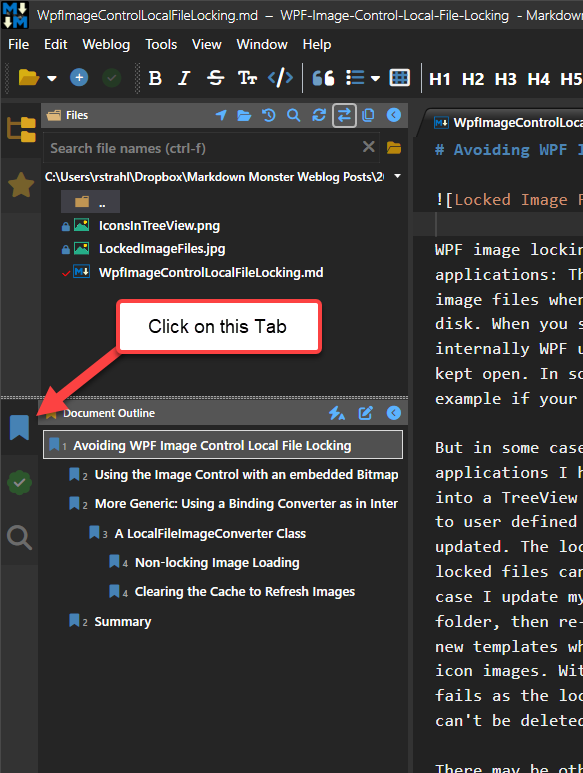Apply bold formatting
The image size is (583, 773).
point(155,78)
